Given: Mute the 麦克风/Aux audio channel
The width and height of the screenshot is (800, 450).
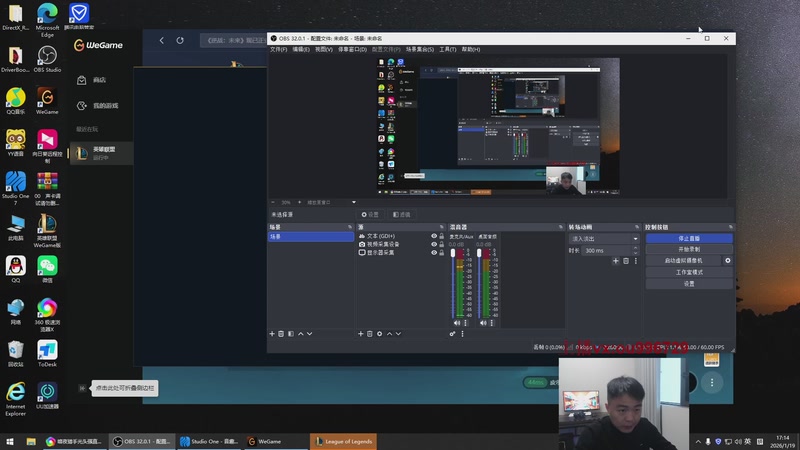Looking at the screenshot, I should (457, 323).
